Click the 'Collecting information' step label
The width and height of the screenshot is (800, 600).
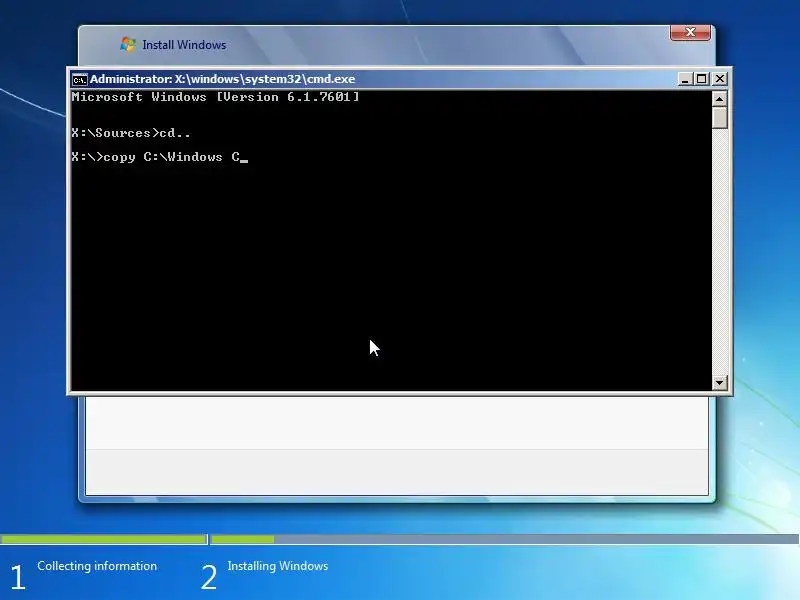(97, 566)
